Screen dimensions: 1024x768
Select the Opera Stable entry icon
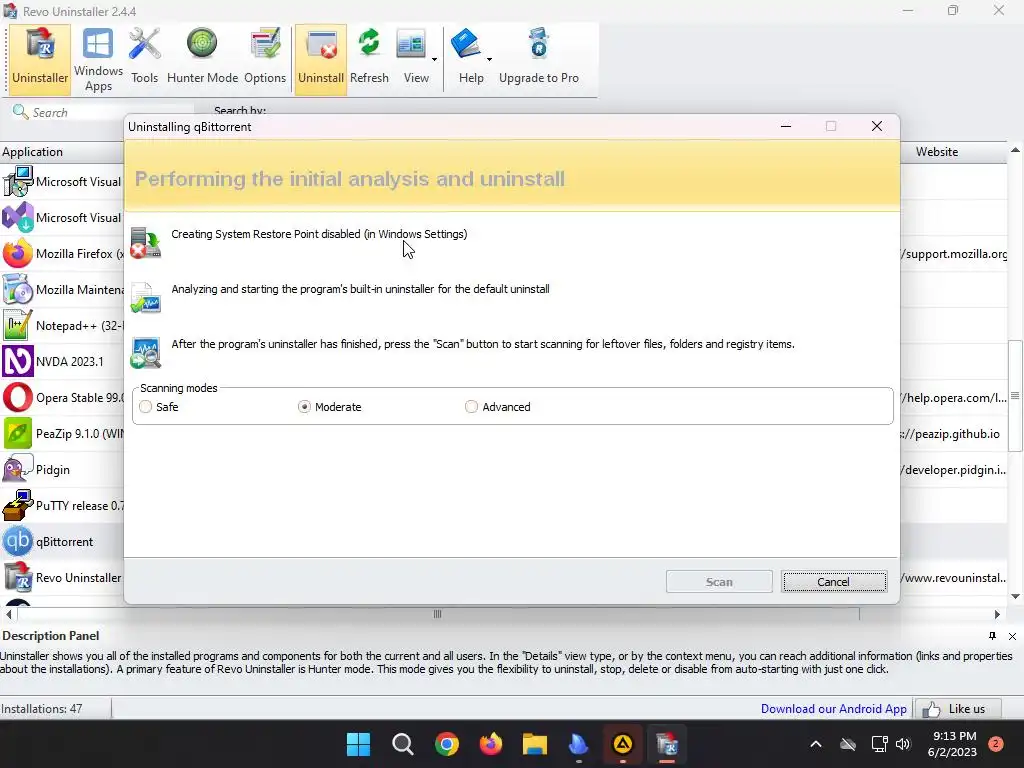18,397
